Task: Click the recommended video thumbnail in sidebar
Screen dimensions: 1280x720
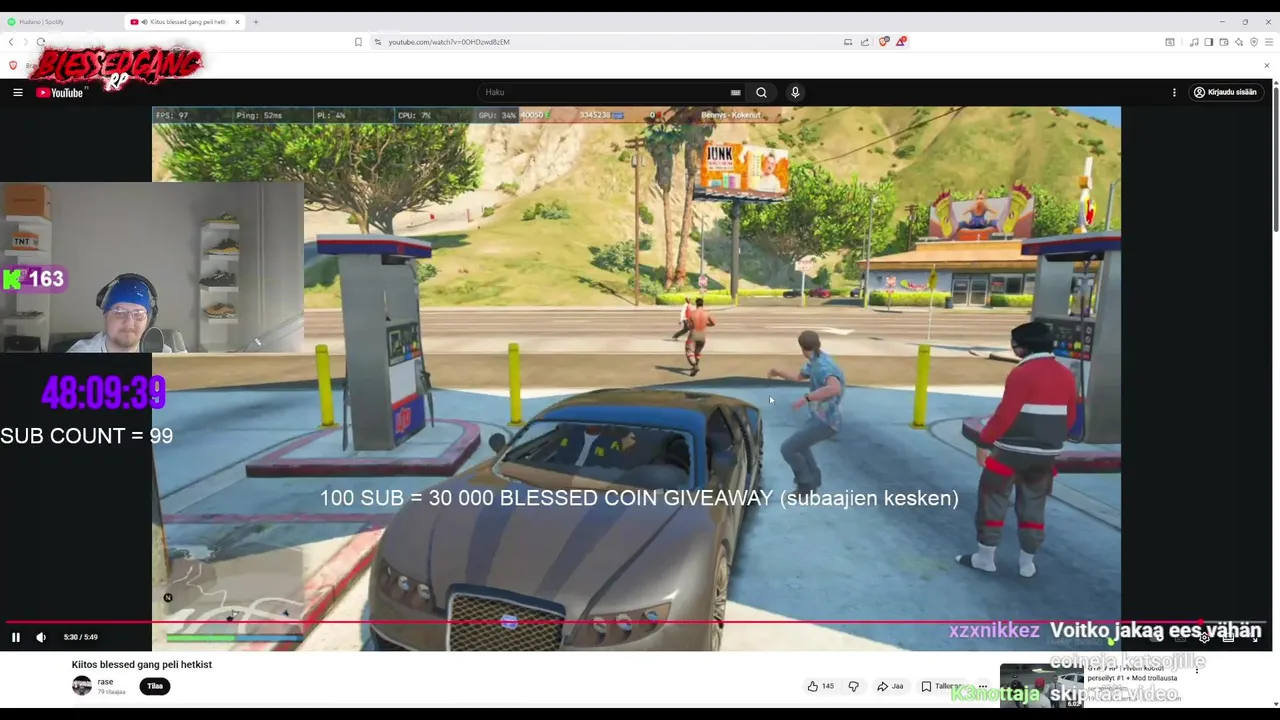Action: [1041, 685]
